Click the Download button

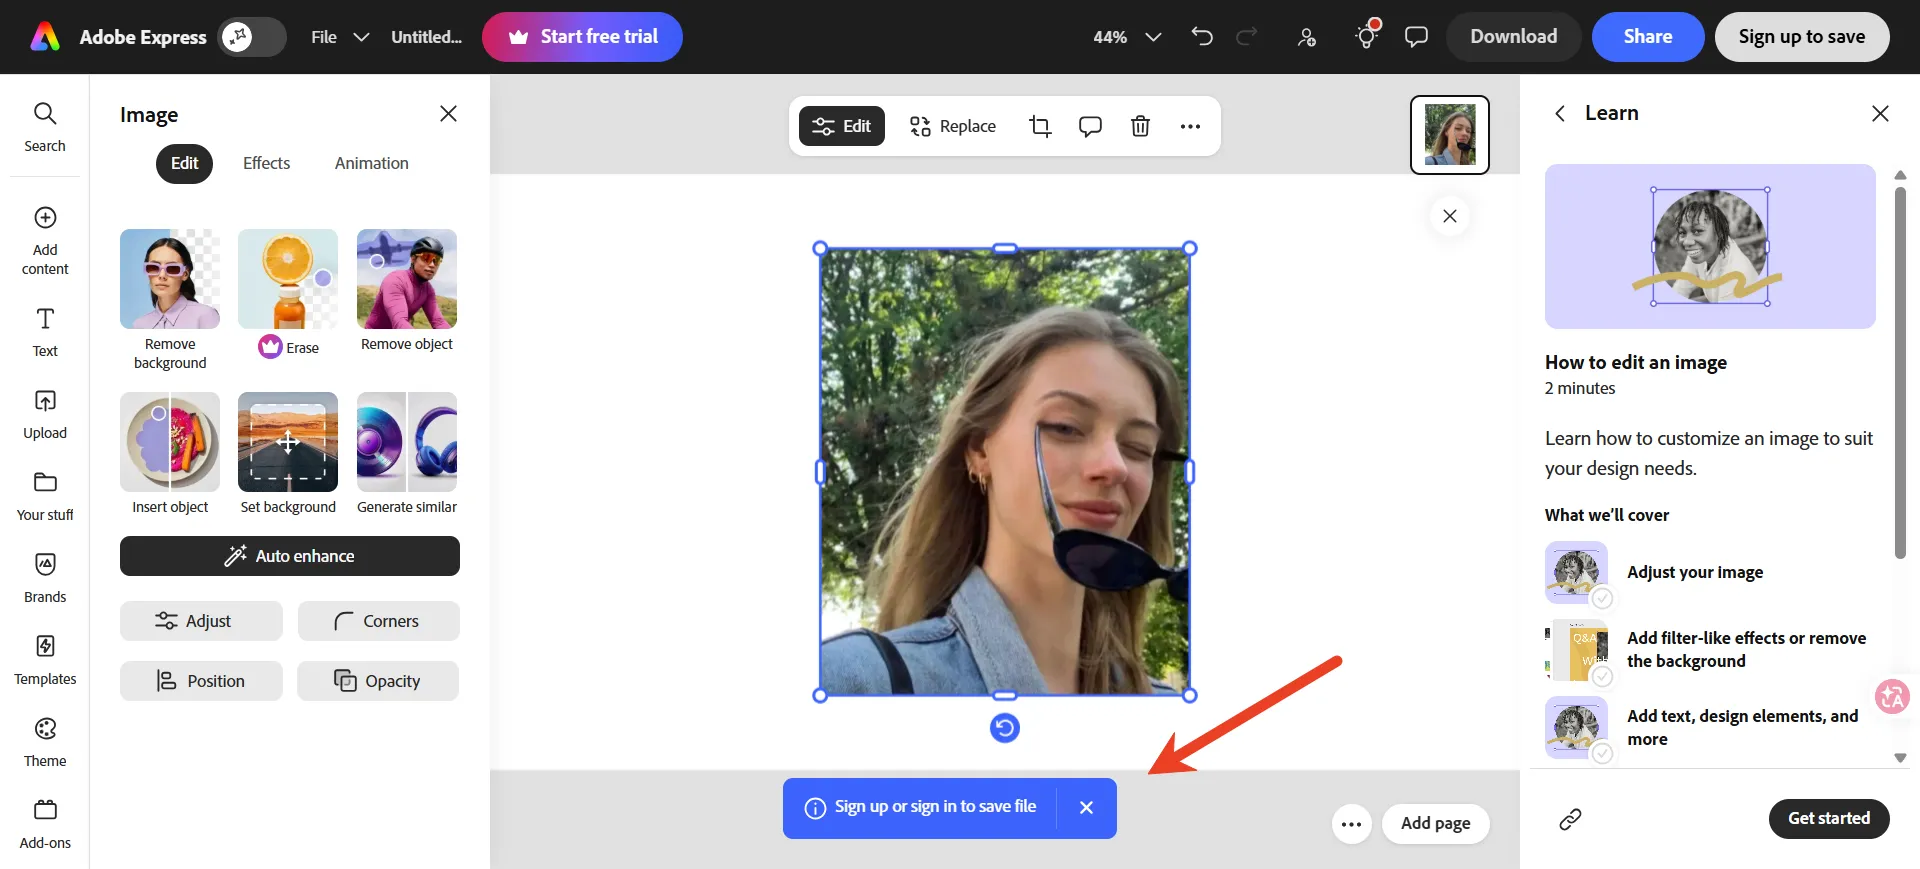(1513, 37)
